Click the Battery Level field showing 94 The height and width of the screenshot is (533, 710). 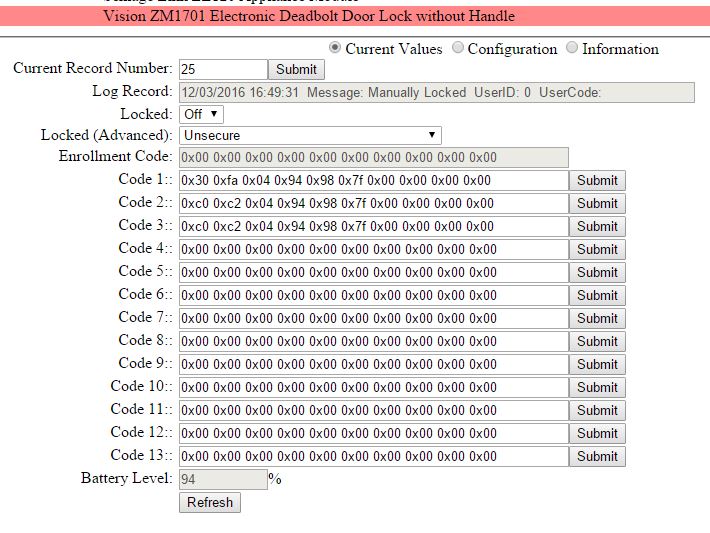coord(223,479)
